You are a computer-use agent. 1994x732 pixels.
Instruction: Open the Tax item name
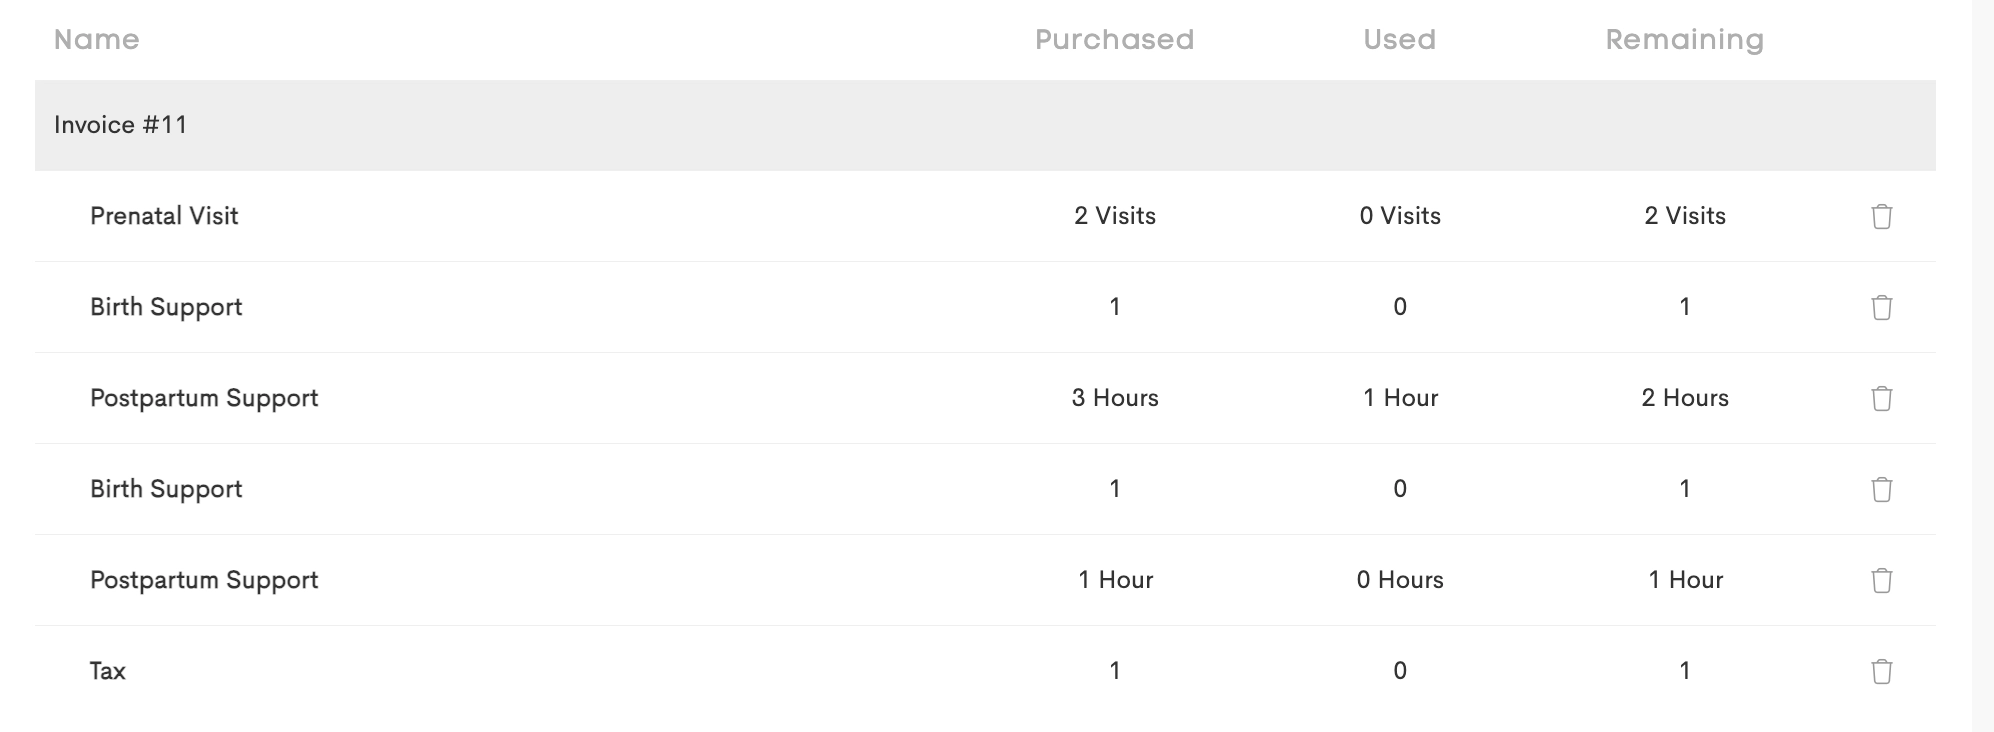pyautogui.click(x=108, y=671)
